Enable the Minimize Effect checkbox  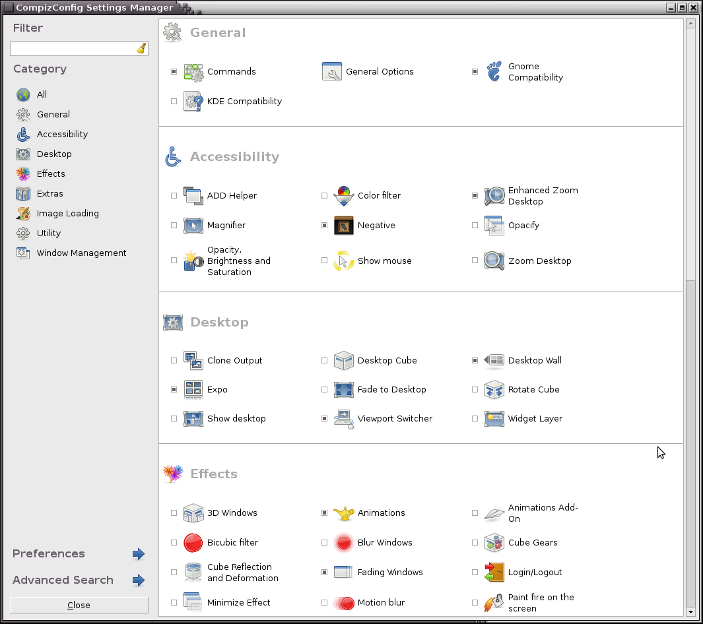point(174,603)
